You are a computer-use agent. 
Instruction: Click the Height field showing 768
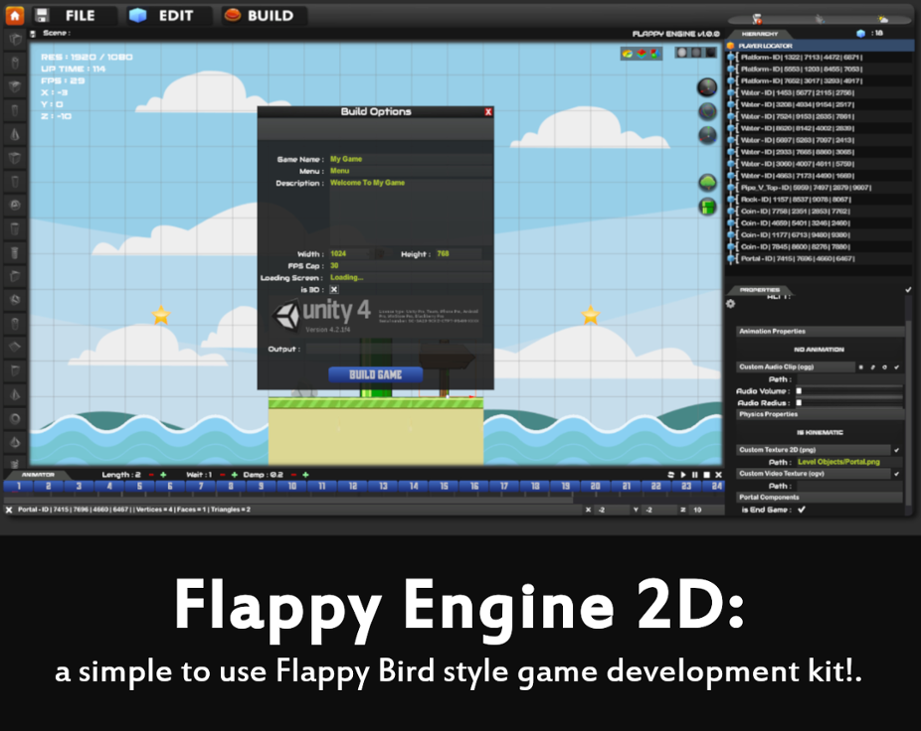(x=458, y=254)
